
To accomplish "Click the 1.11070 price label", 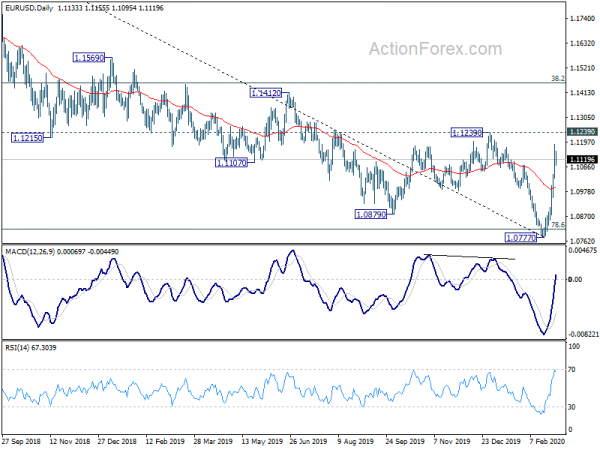I will tap(231, 163).
